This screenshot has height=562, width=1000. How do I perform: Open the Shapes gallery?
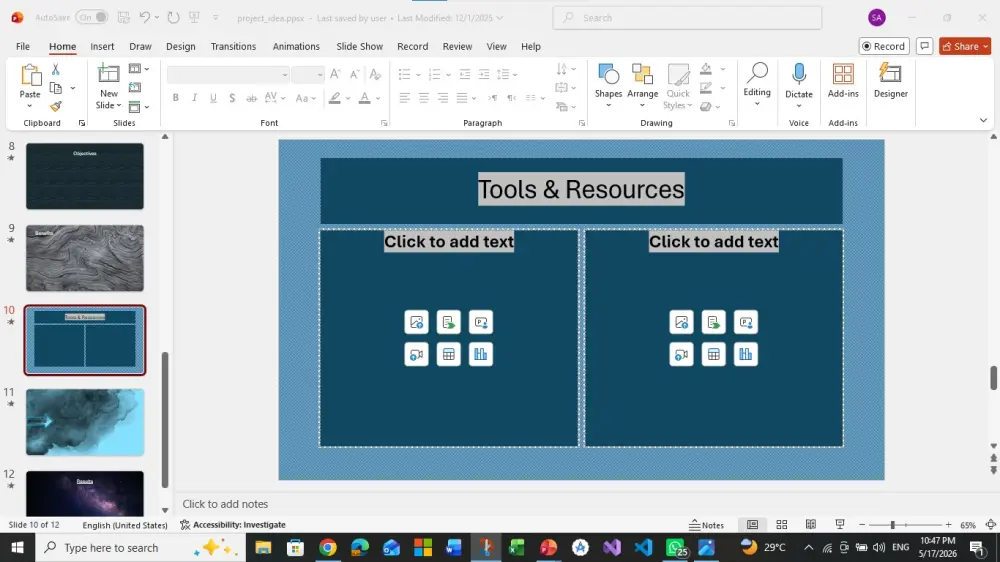click(608, 87)
